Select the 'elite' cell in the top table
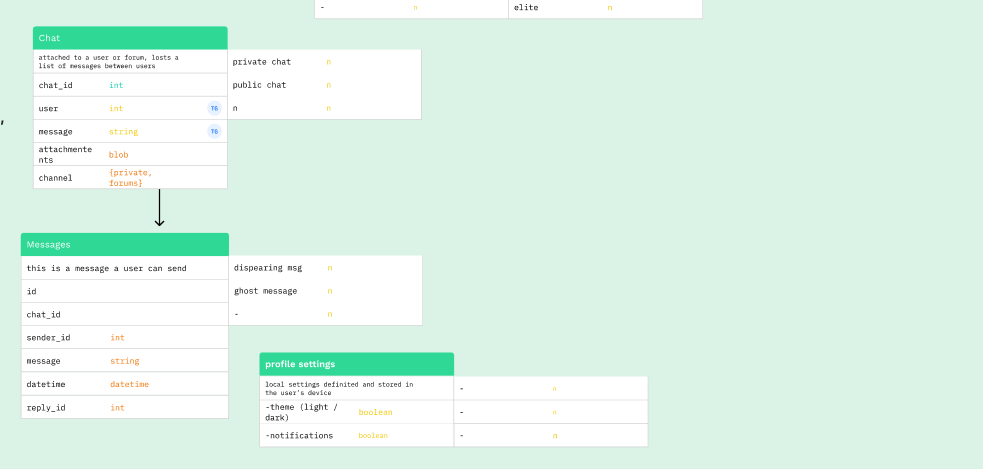Image resolution: width=983 pixels, height=469 pixels. click(526, 8)
